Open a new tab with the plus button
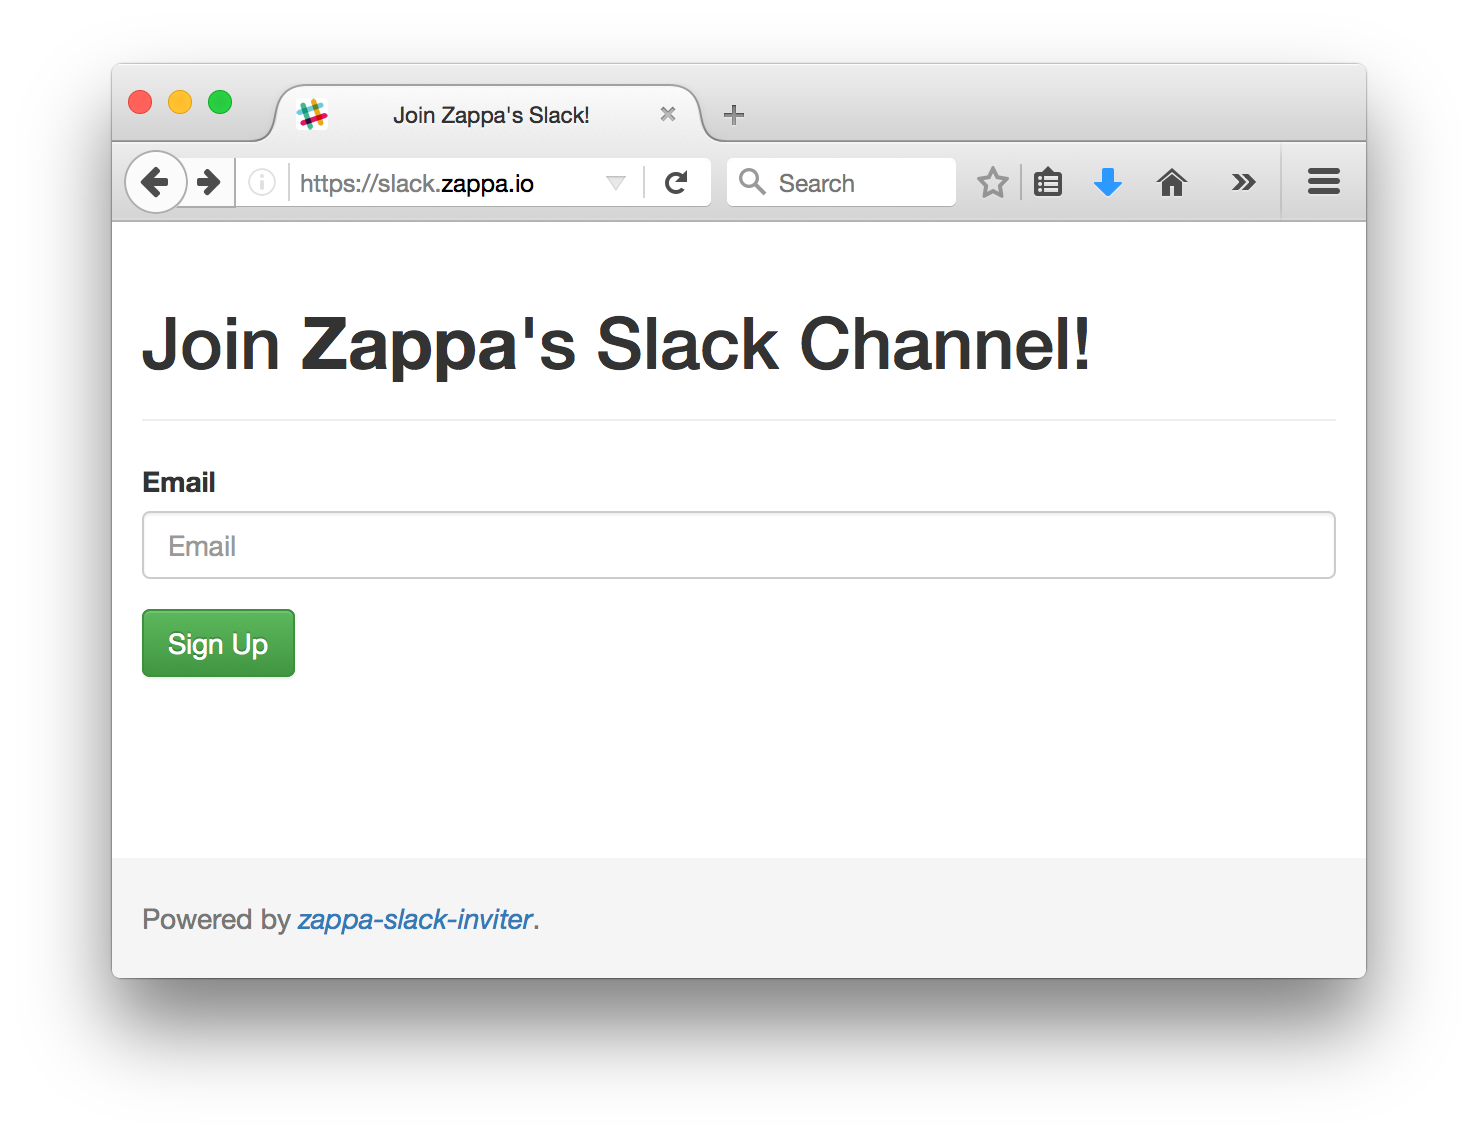The height and width of the screenshot is (1138, 1478). 734,115
